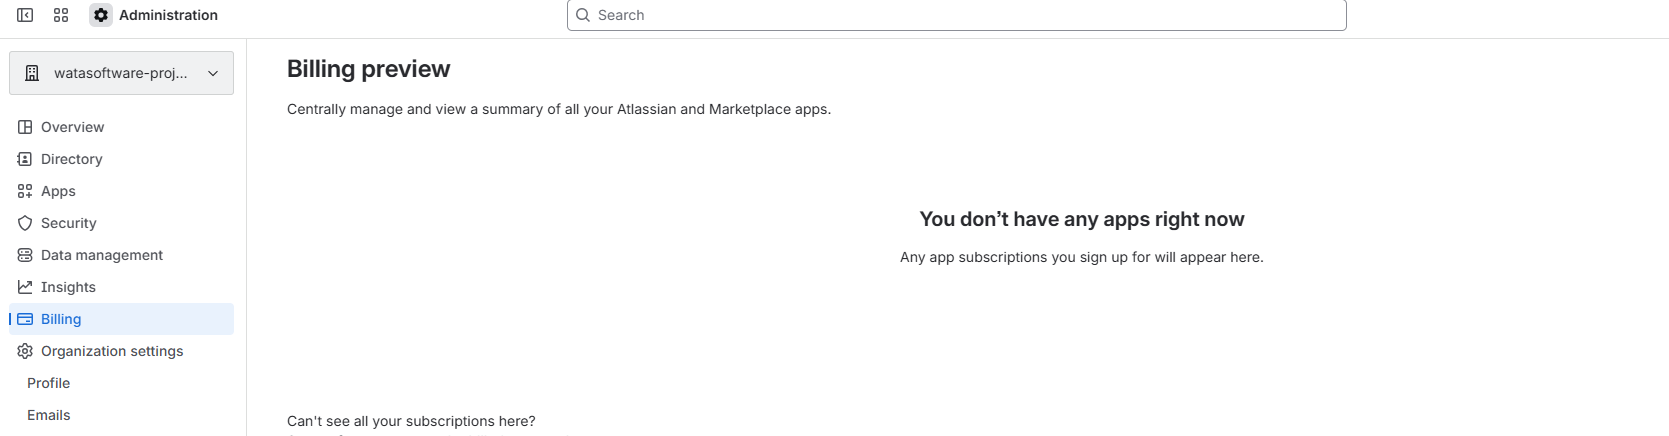
Task: Open the Profile sub-item
Action: [x=121, y=383]
